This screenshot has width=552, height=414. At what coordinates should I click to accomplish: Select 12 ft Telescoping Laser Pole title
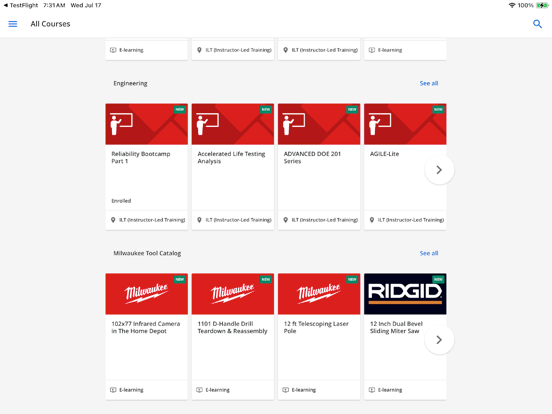pos(316,327)
